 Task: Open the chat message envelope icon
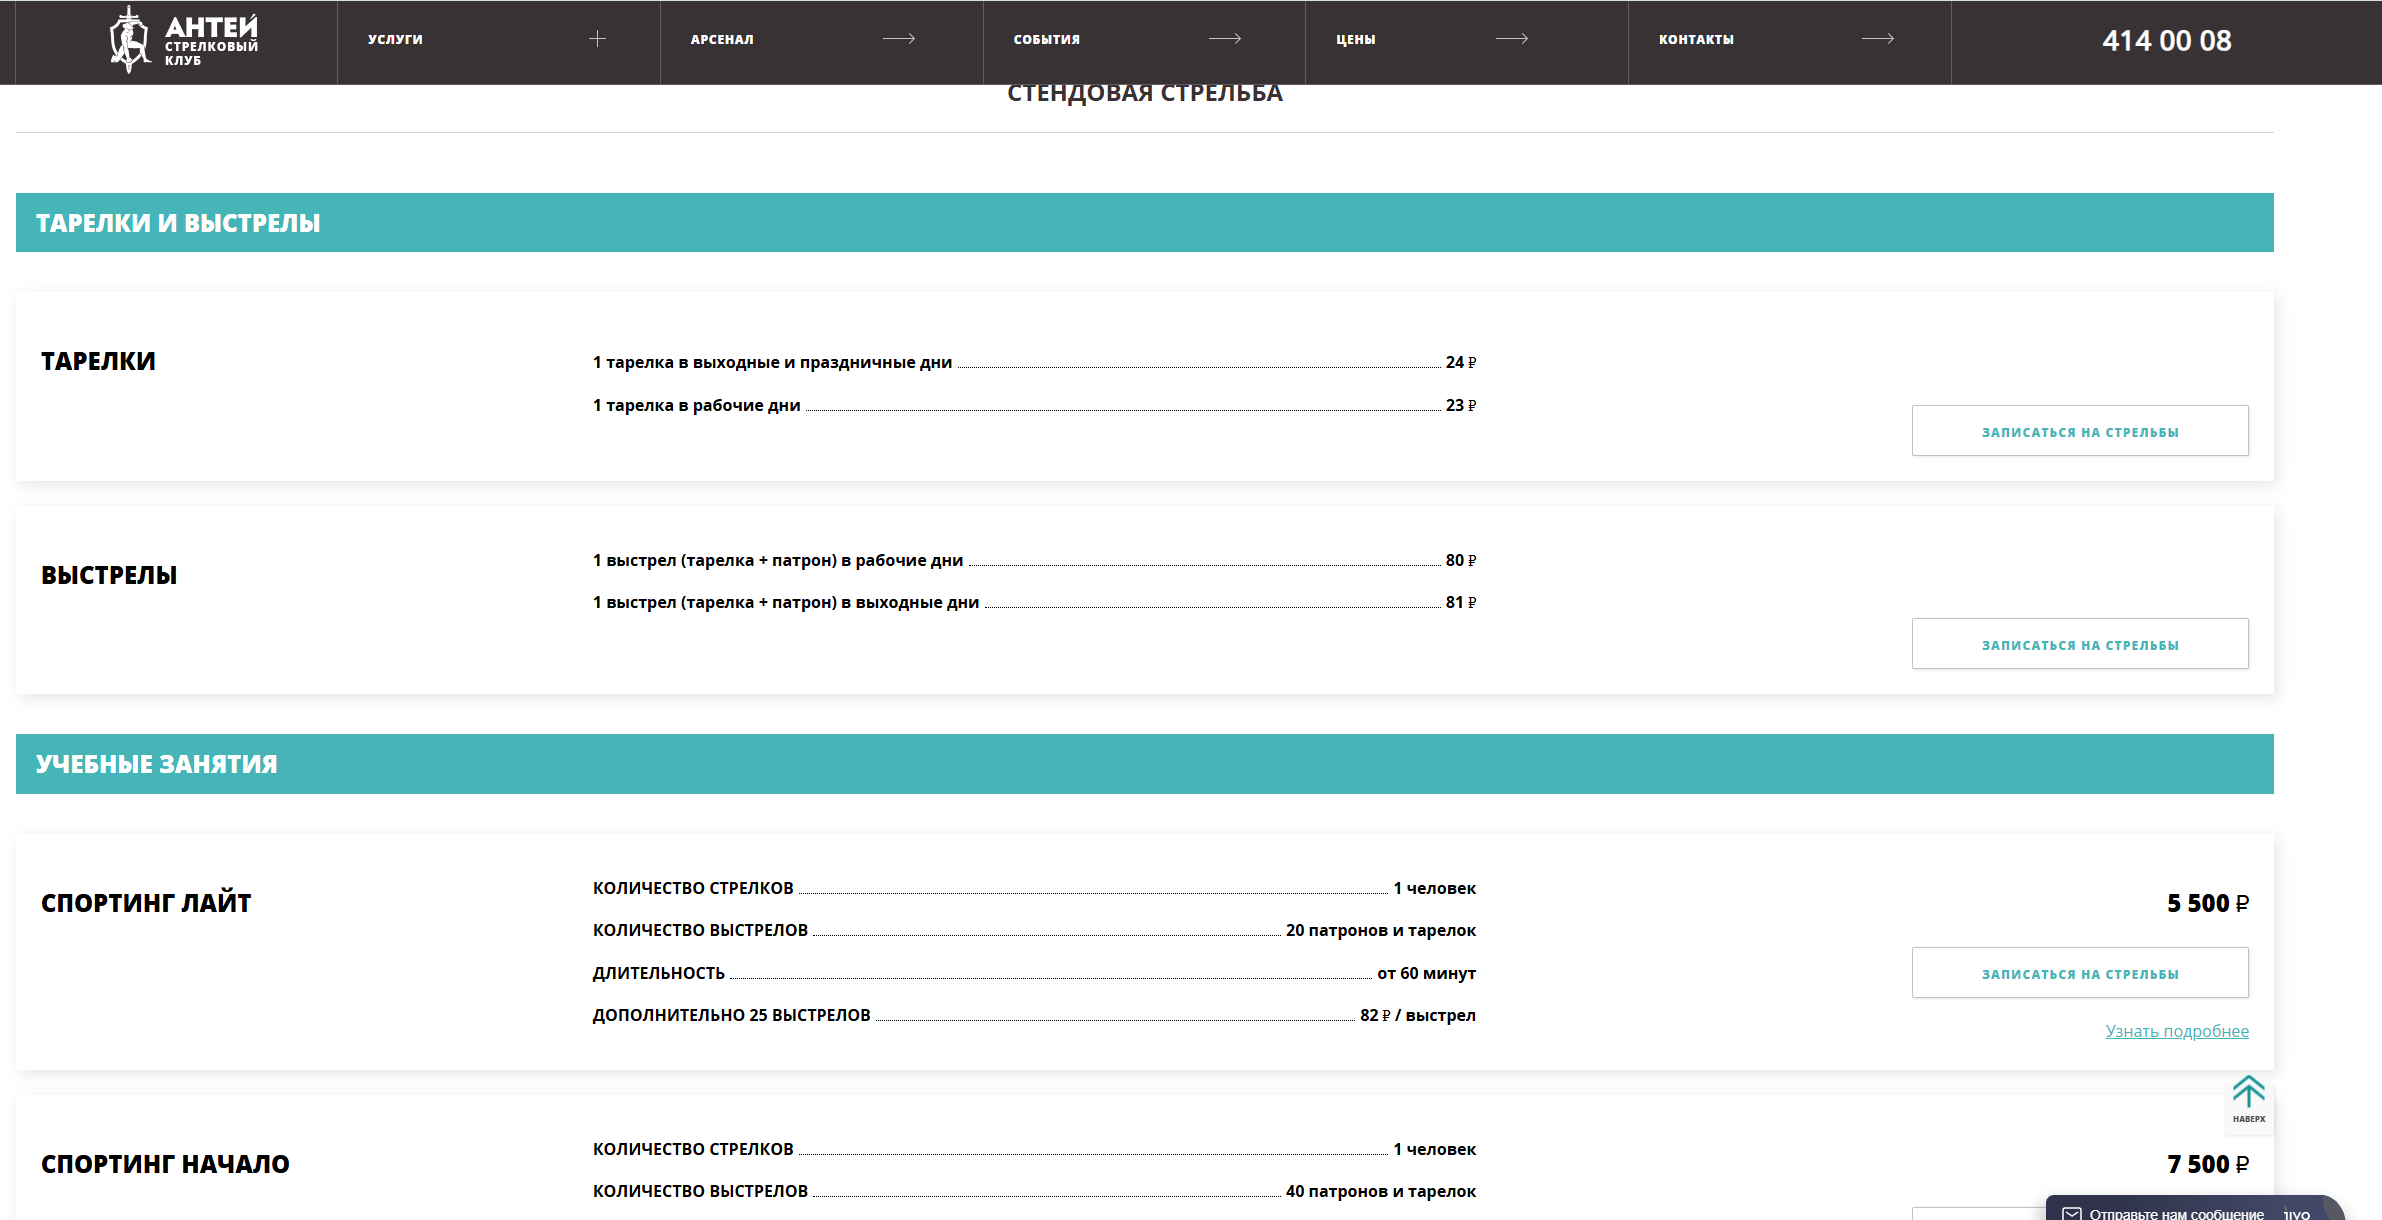click(2072, 1212)
